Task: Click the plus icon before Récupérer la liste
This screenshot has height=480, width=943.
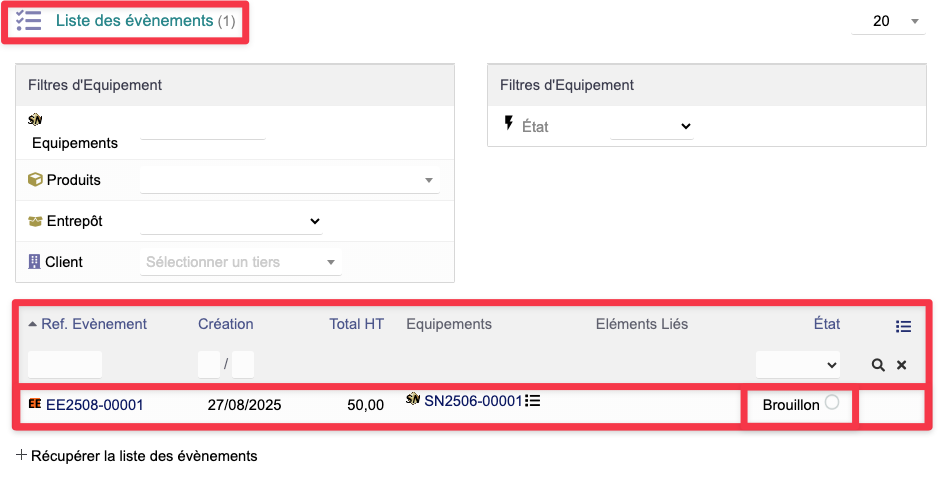Action: point(22,455)
